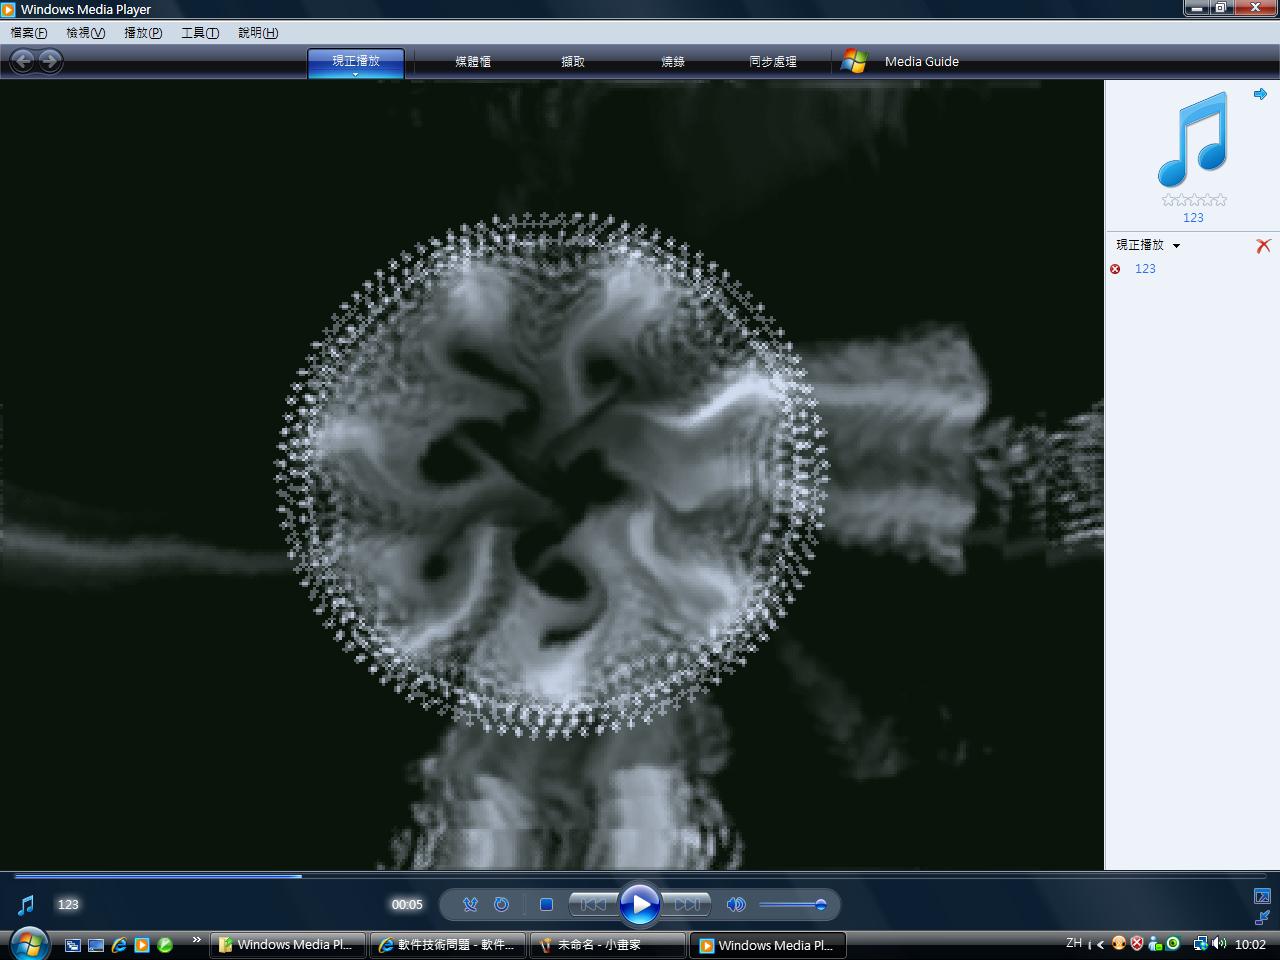The width and height of the screenshot is (1280, 960).
Task: Click the Stop playback button
Action: (546, 905)
